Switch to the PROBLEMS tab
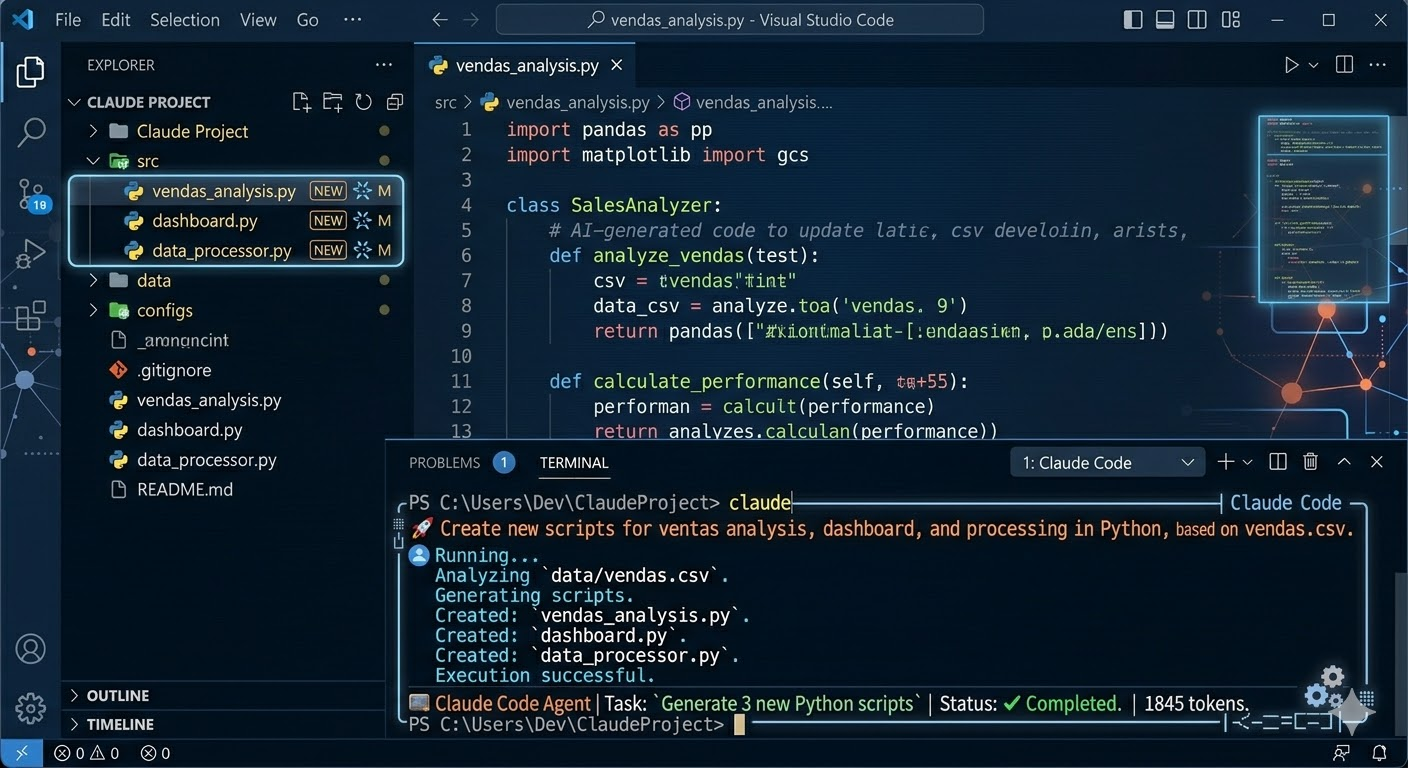Viewport: 1408px width, 768px height. pyautogui.click(x=444, y=463)
